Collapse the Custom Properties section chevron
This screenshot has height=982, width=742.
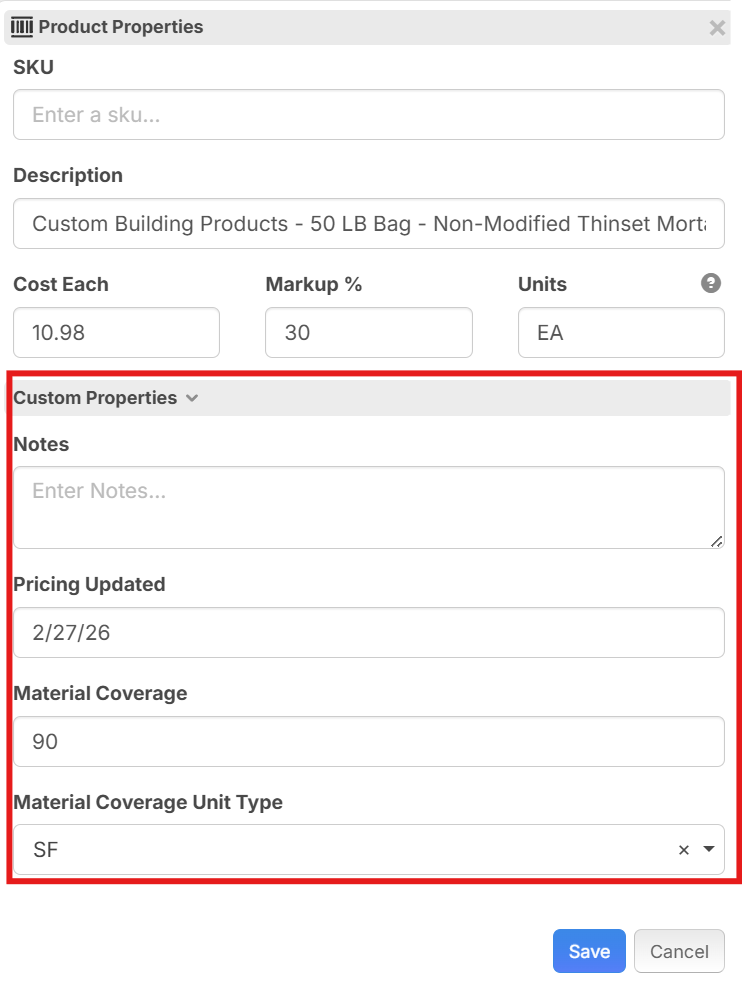[x=192, y=398]
